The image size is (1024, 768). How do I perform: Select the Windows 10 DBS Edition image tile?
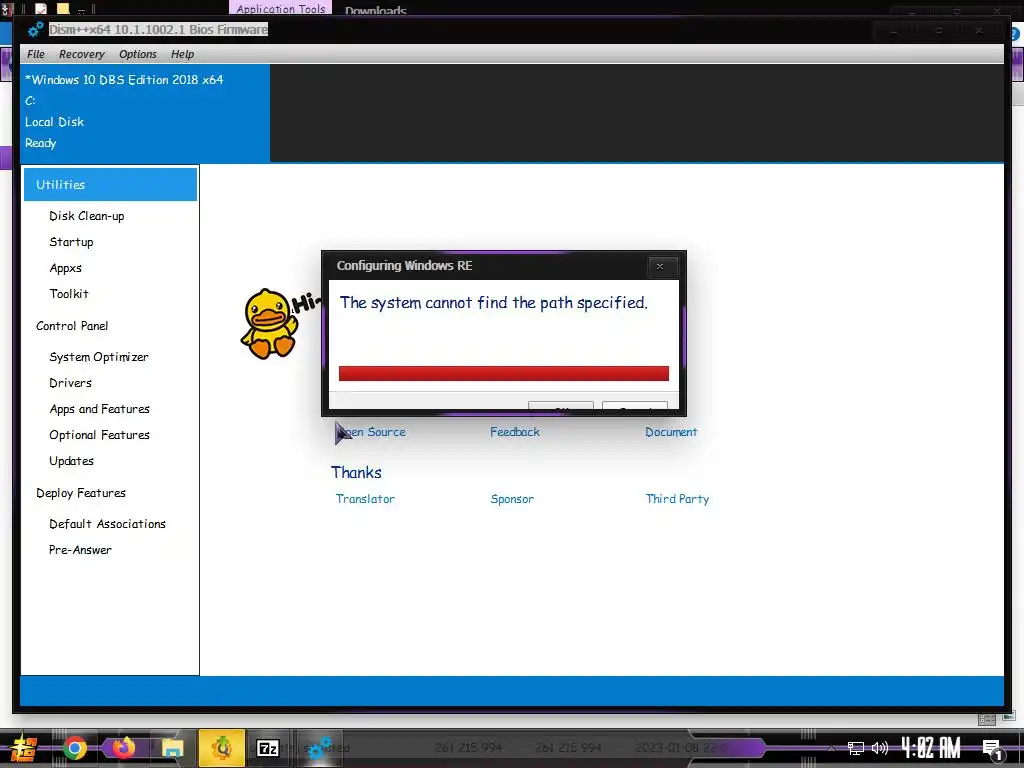click(x=145, y=112)
